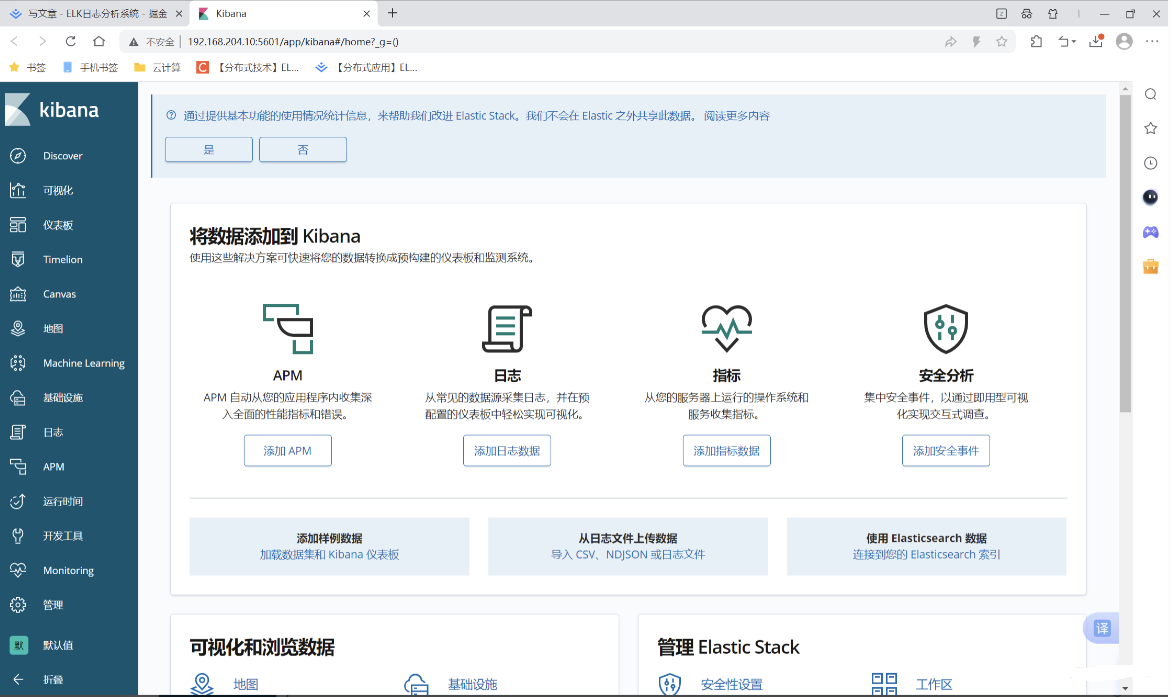
Task: Open the 添加样例数据 card
Action: tap(329, 546)
